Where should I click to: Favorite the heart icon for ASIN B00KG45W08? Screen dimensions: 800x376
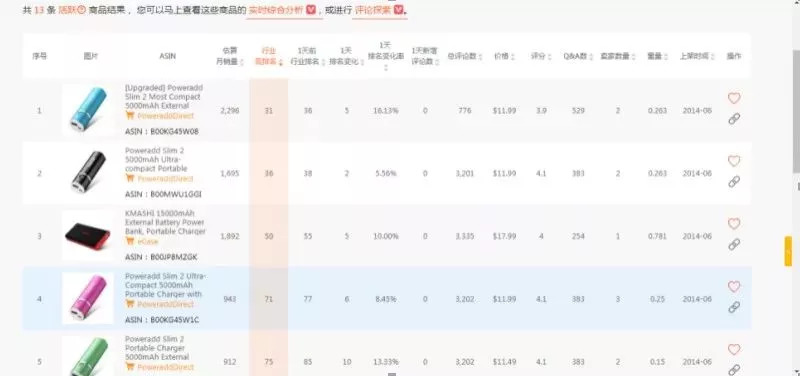[x=734, y=98]
